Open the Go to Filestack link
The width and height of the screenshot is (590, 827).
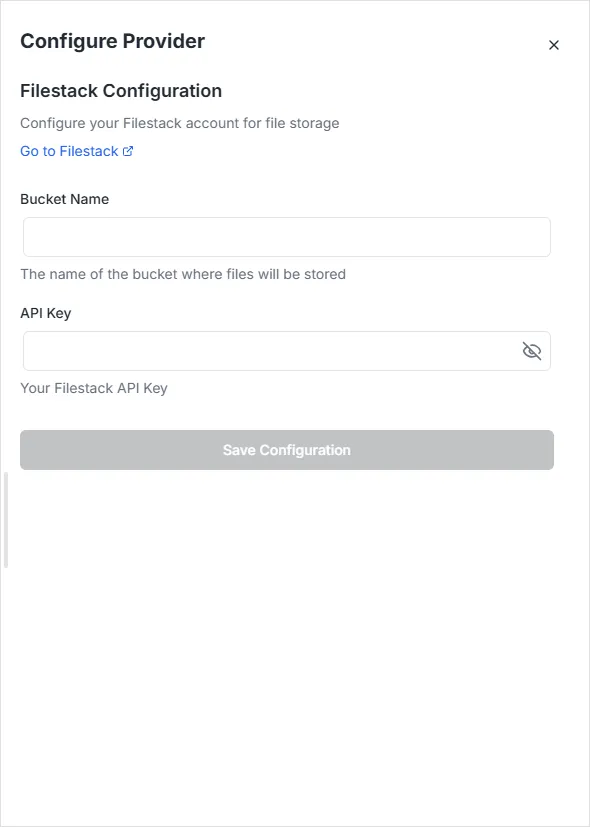[x=68, y=151]
